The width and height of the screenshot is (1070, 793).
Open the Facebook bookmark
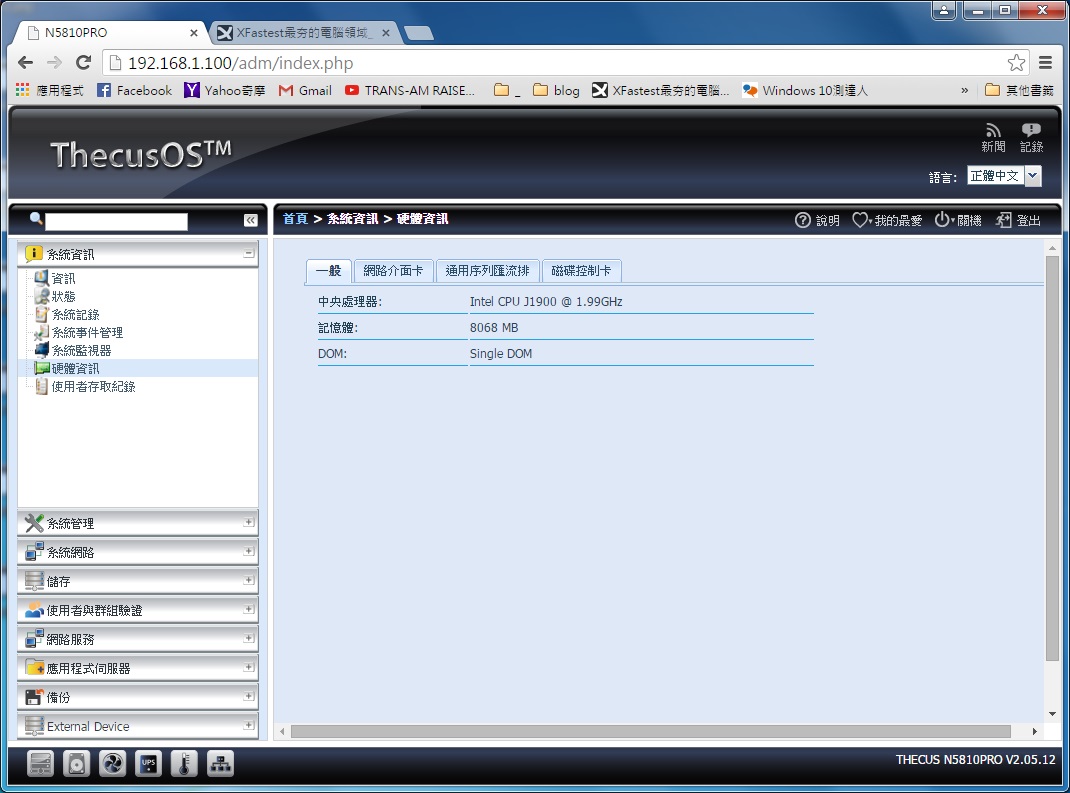pos(134,90)
